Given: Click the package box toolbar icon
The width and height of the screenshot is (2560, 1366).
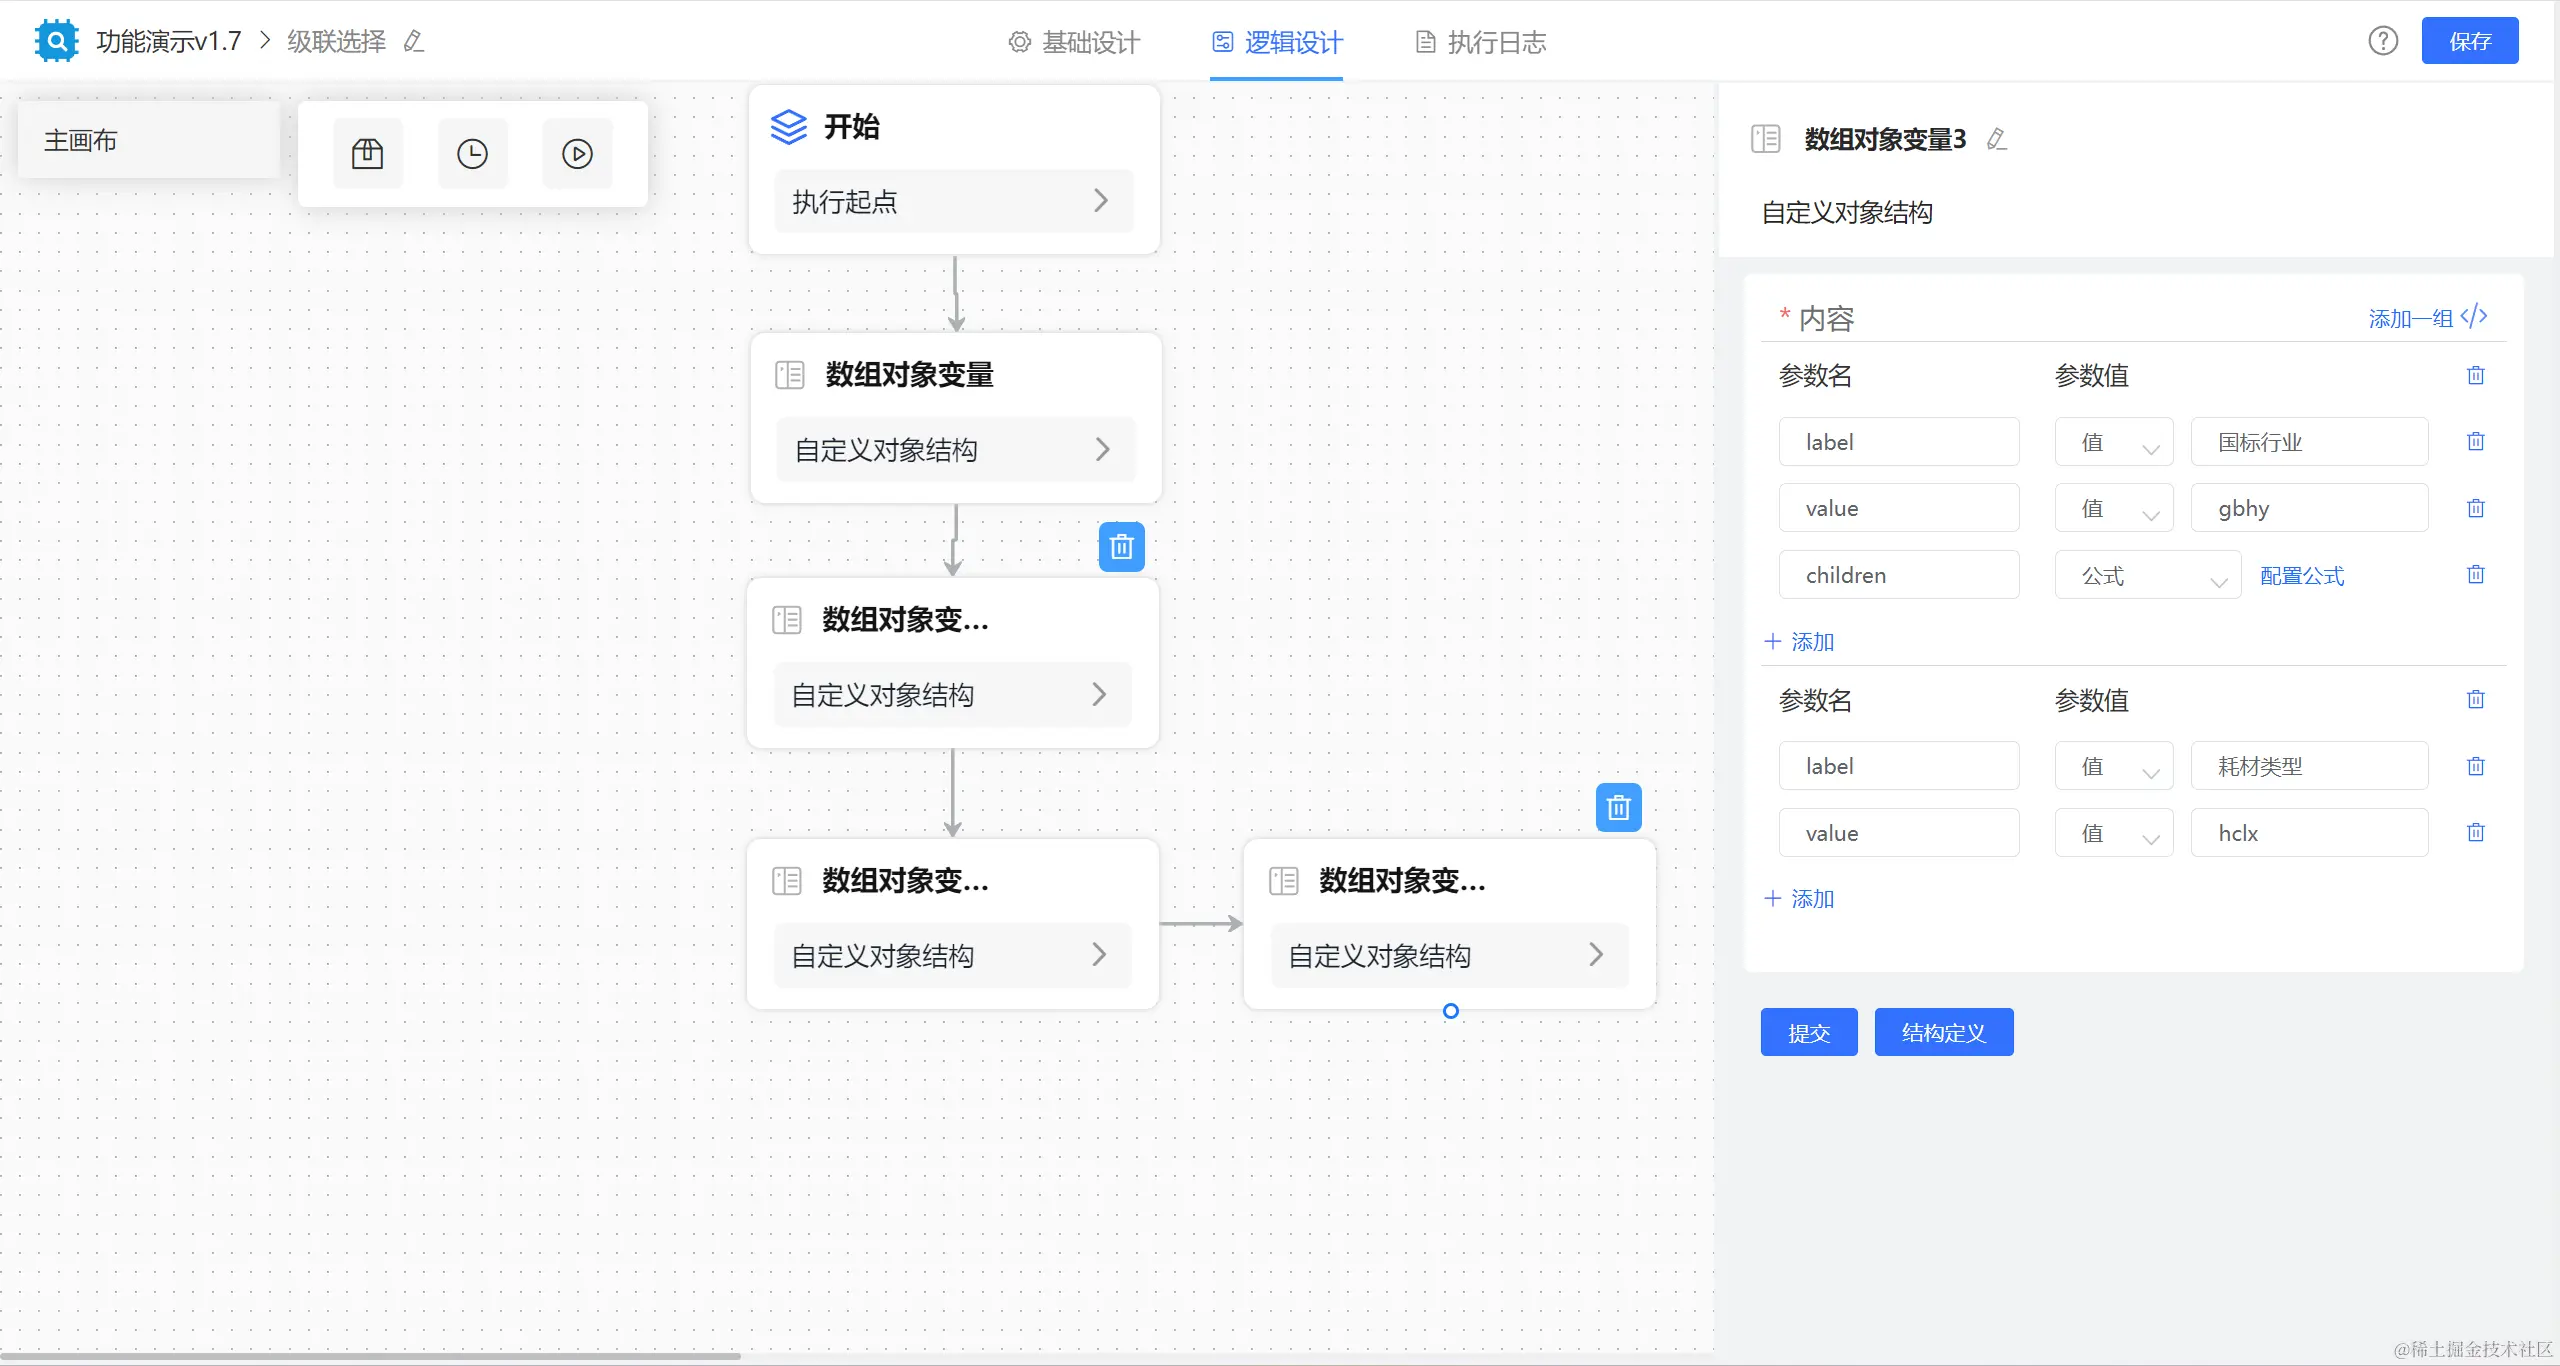Looking at the screenshot, I should tap(367, 154).
